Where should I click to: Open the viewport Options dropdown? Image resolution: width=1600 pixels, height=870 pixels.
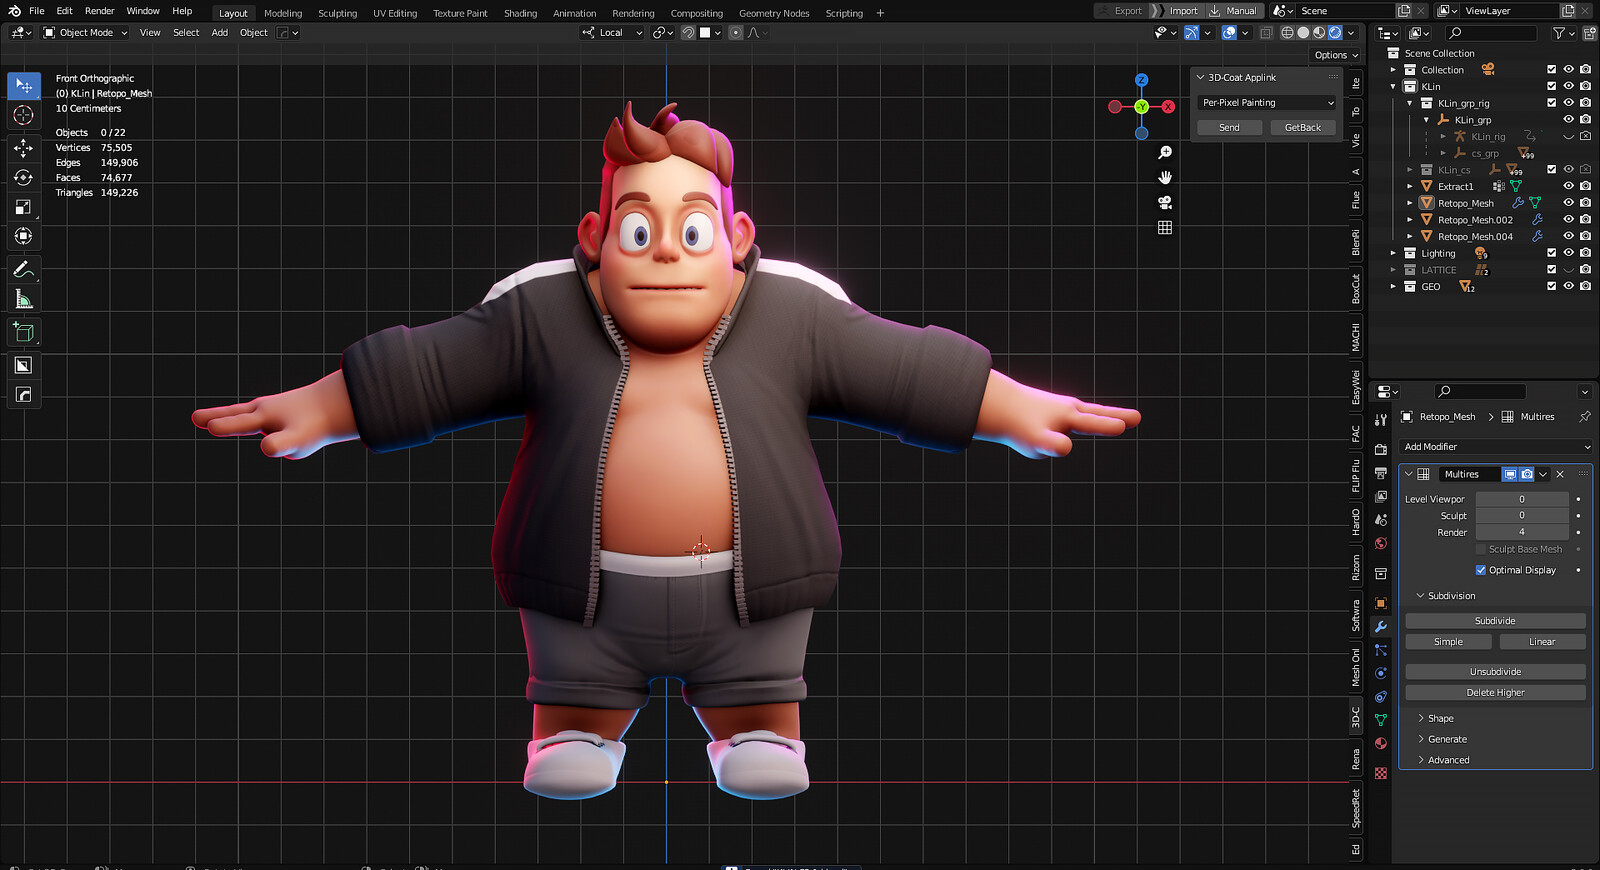tap(1336, 56)
